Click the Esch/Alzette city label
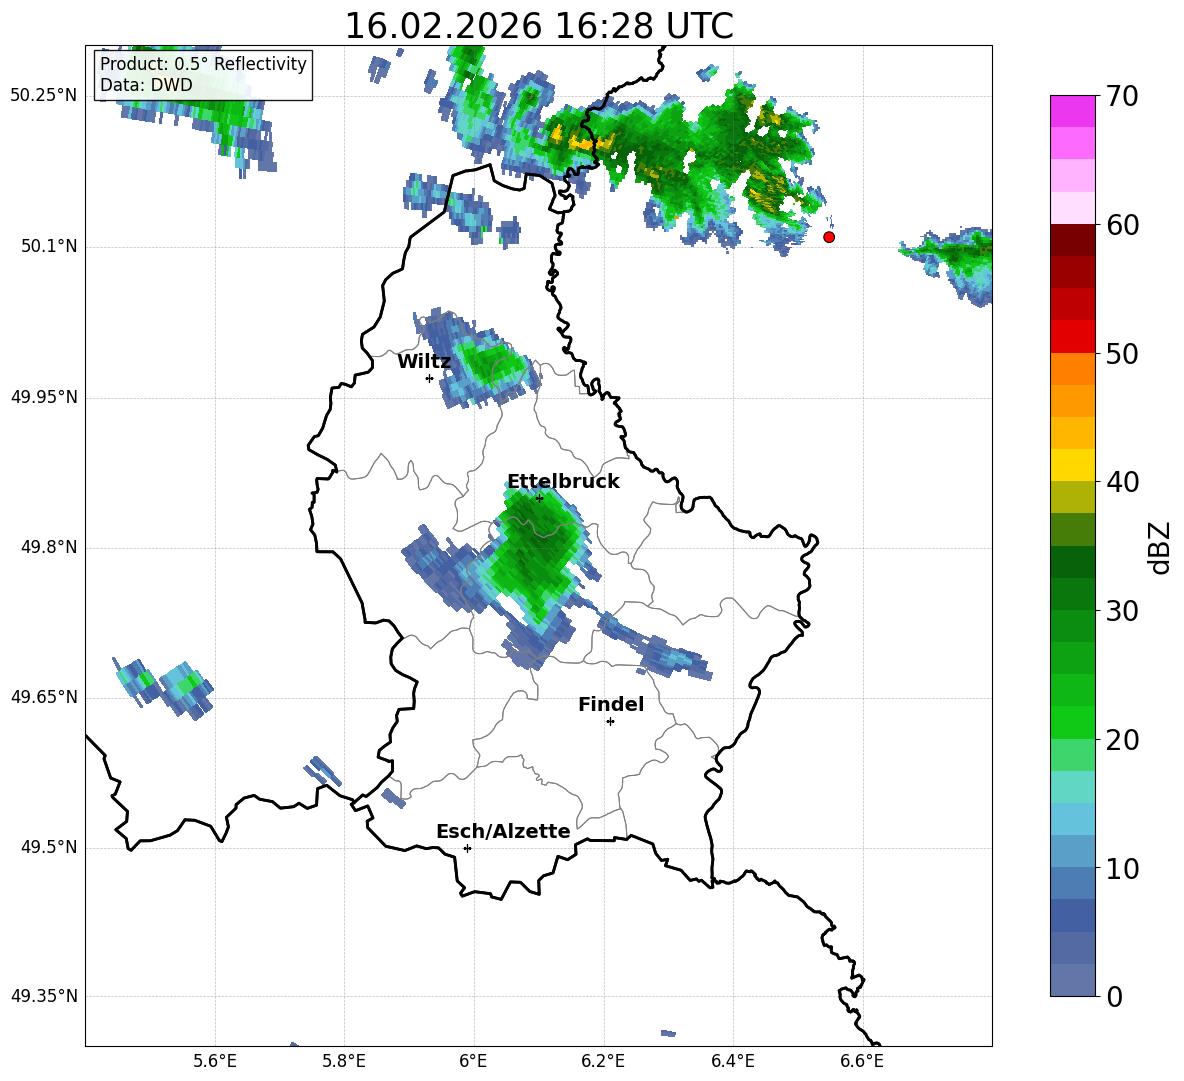Screen dimensions: 1184x1081 [503, 831]
